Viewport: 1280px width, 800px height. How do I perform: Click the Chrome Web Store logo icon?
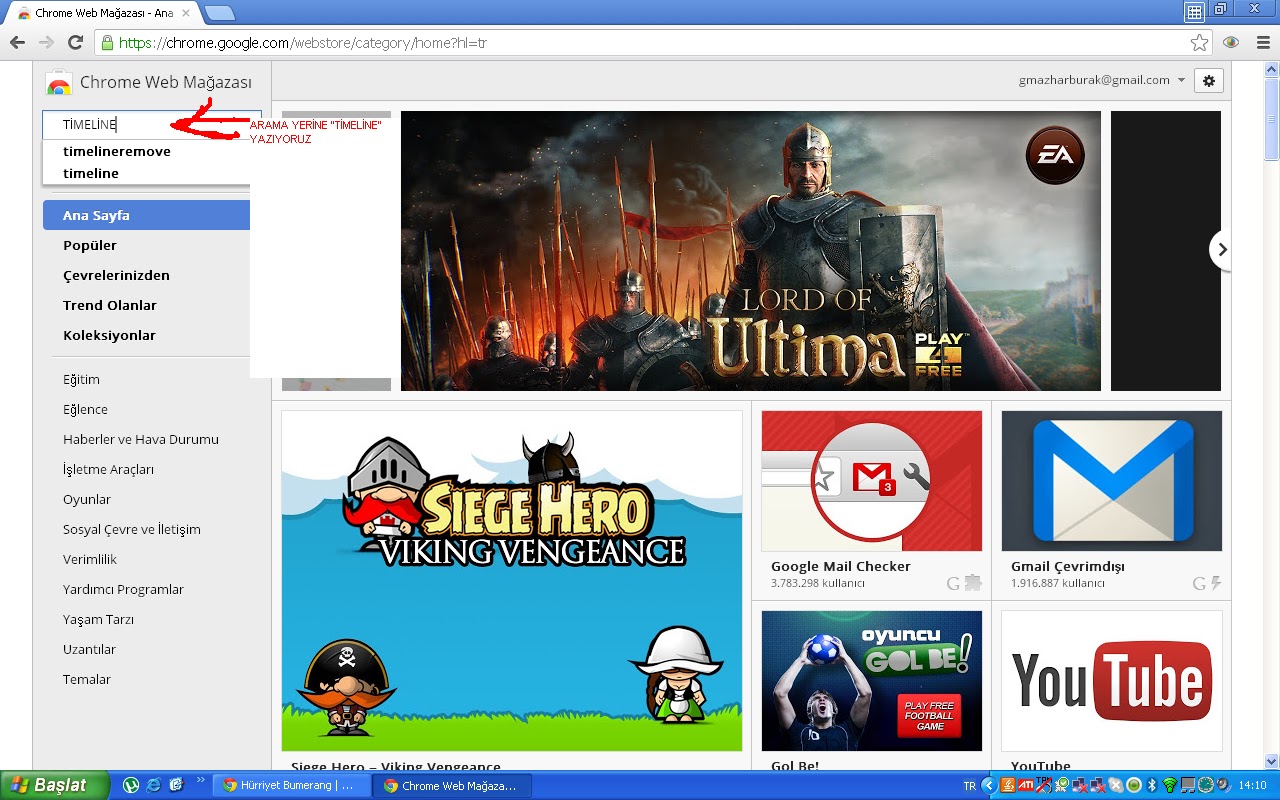[x=58, y=83]
